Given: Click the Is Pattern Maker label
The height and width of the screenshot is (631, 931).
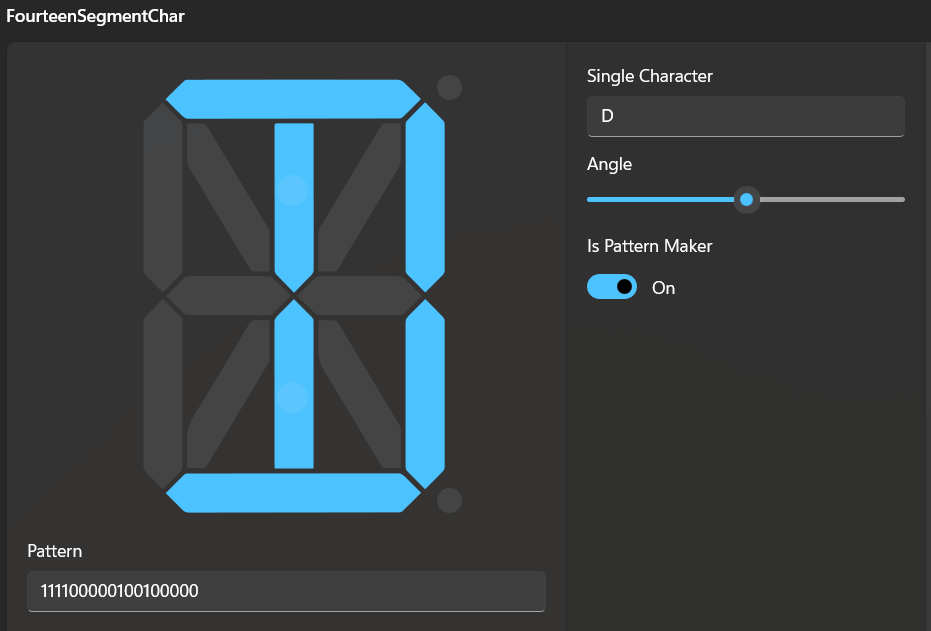Looking at the screenshot, I should (x=650, y=246).
